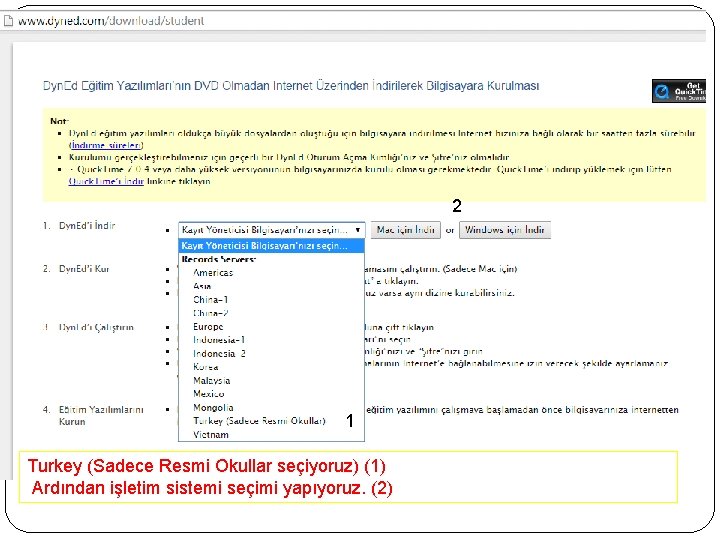Click the page heading DynEd Eğitim Yazılımları'nın
Screen dimensions: 720x540
click(x=291, y=86)
